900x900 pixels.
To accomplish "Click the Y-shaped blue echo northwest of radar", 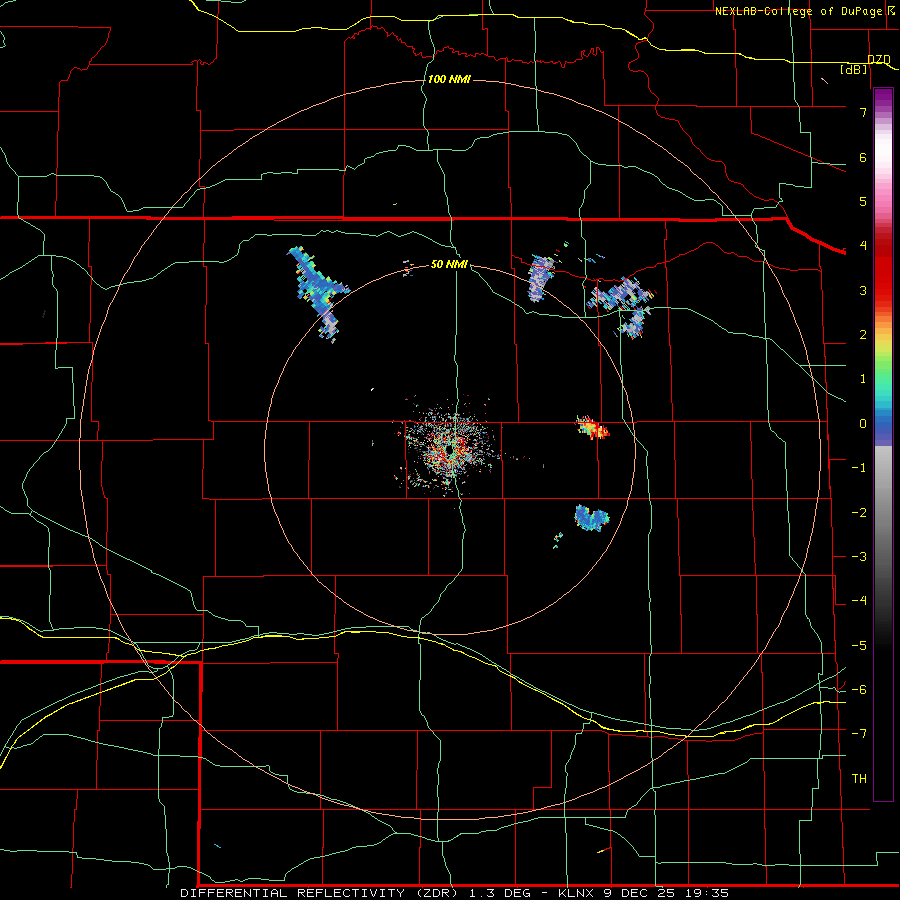I will [319, 293].
